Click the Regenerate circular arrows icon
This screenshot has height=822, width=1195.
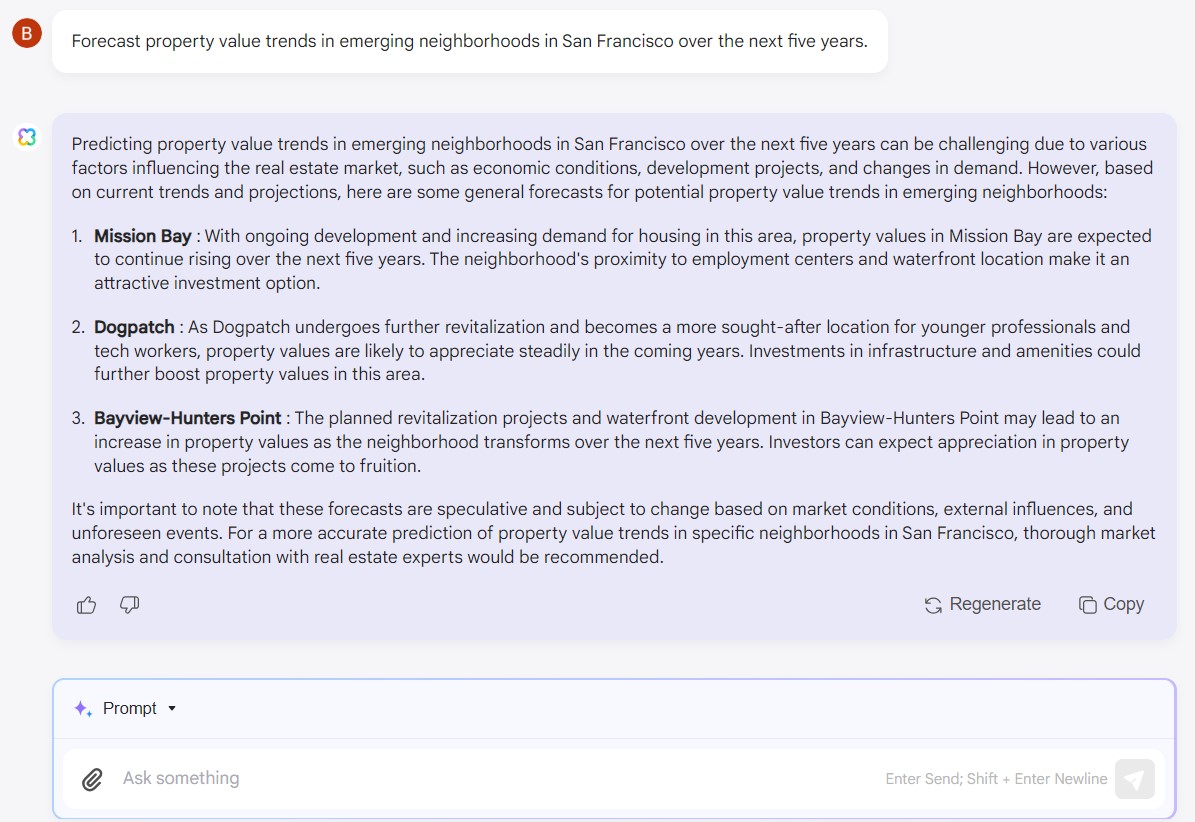point(933,605)
